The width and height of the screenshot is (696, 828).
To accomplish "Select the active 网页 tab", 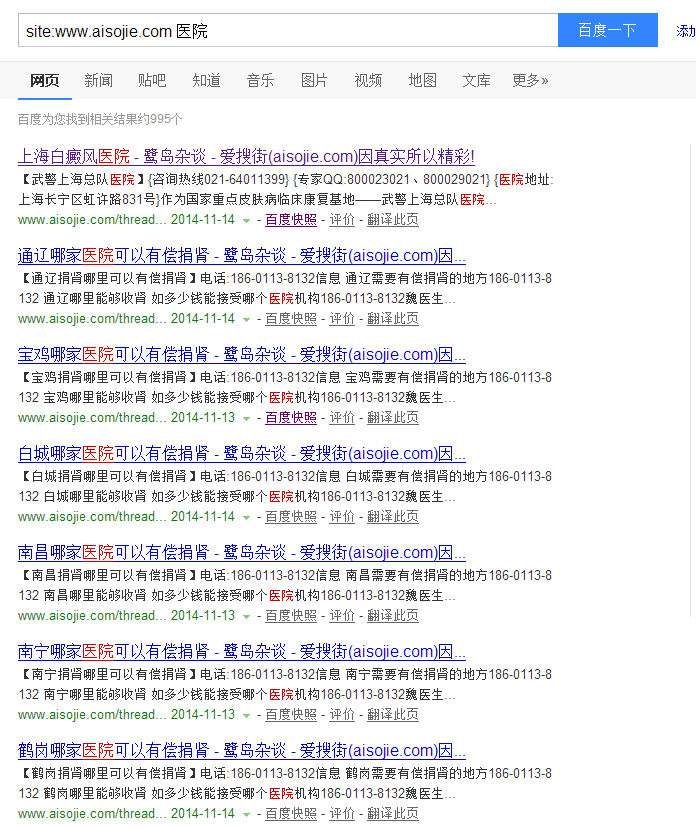I will coord(44,80).
